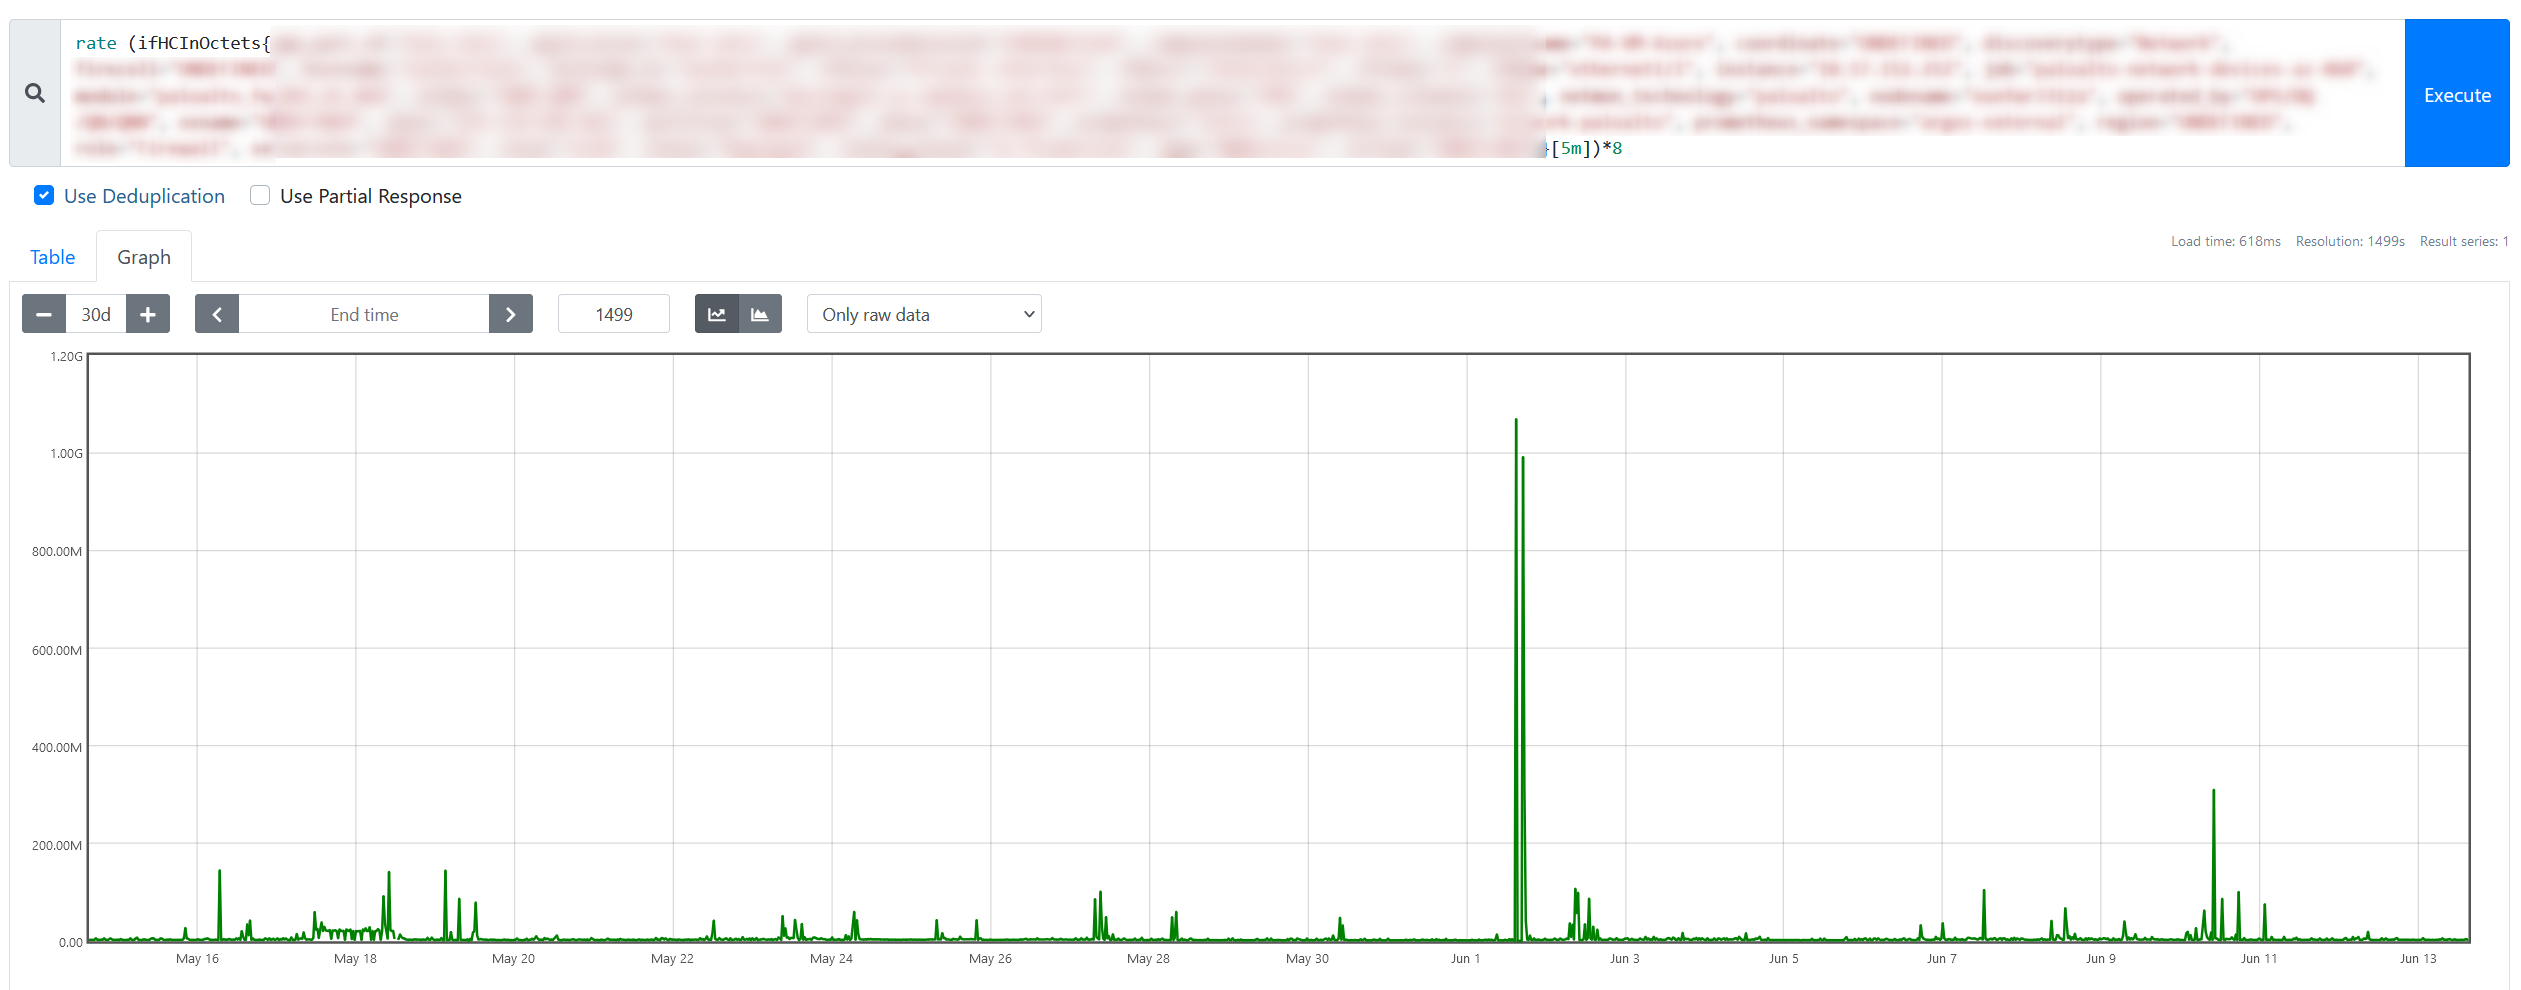2521x990 pixels.
Task: Click the Jun 1 x-axis label
Action: [1465, 958]
